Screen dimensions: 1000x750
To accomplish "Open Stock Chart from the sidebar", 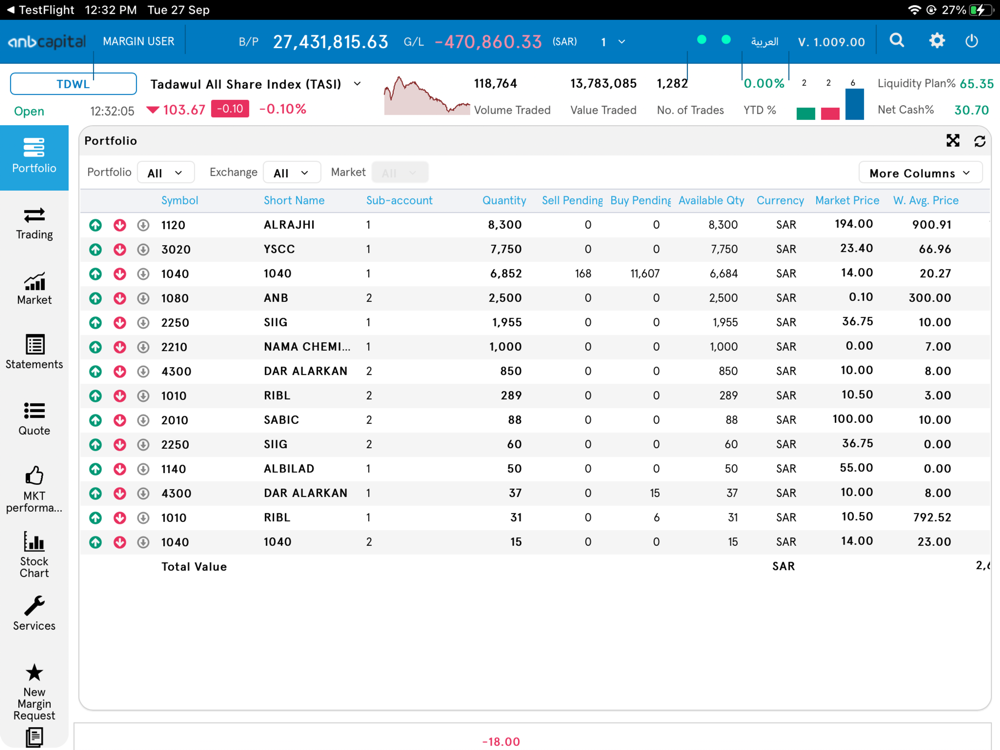I will 34,555.
